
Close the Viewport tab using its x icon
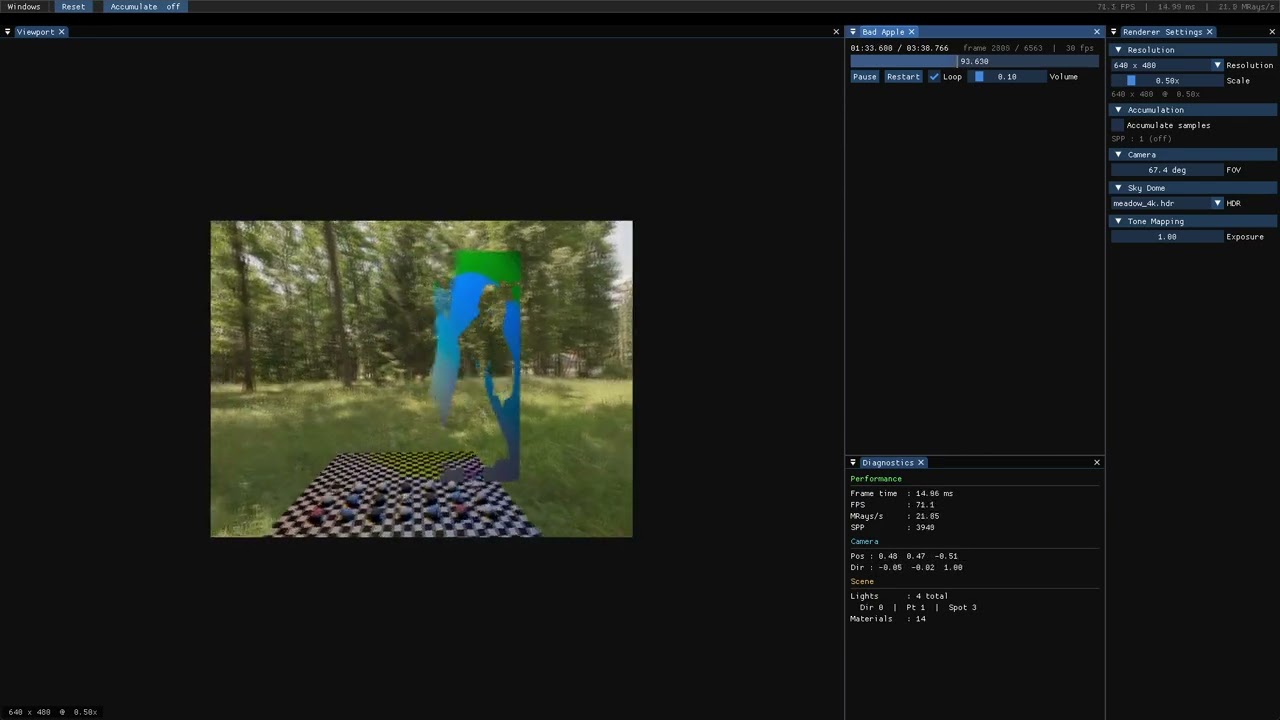click(61, 32)
